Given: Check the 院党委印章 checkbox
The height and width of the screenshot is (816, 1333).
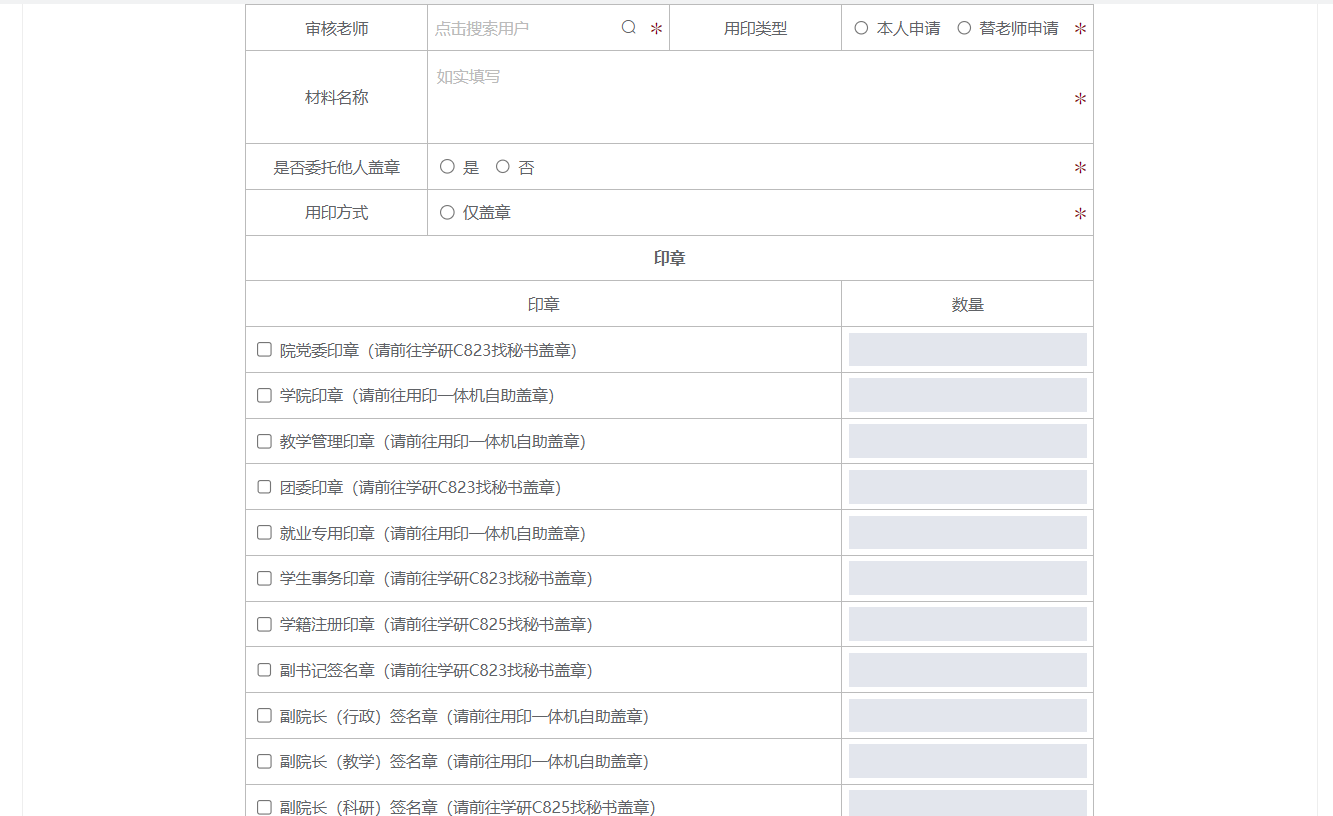Looking at the screenshot, I should [x=264, y=349].
